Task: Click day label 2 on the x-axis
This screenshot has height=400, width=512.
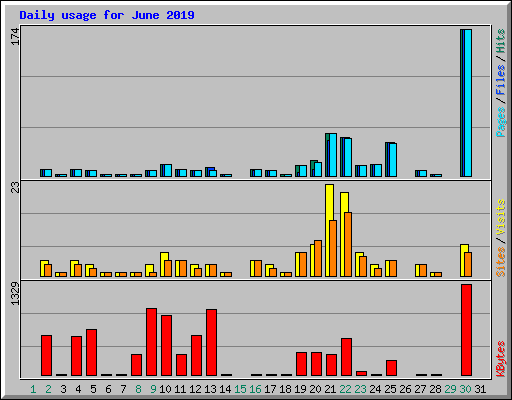Action: 48,389
